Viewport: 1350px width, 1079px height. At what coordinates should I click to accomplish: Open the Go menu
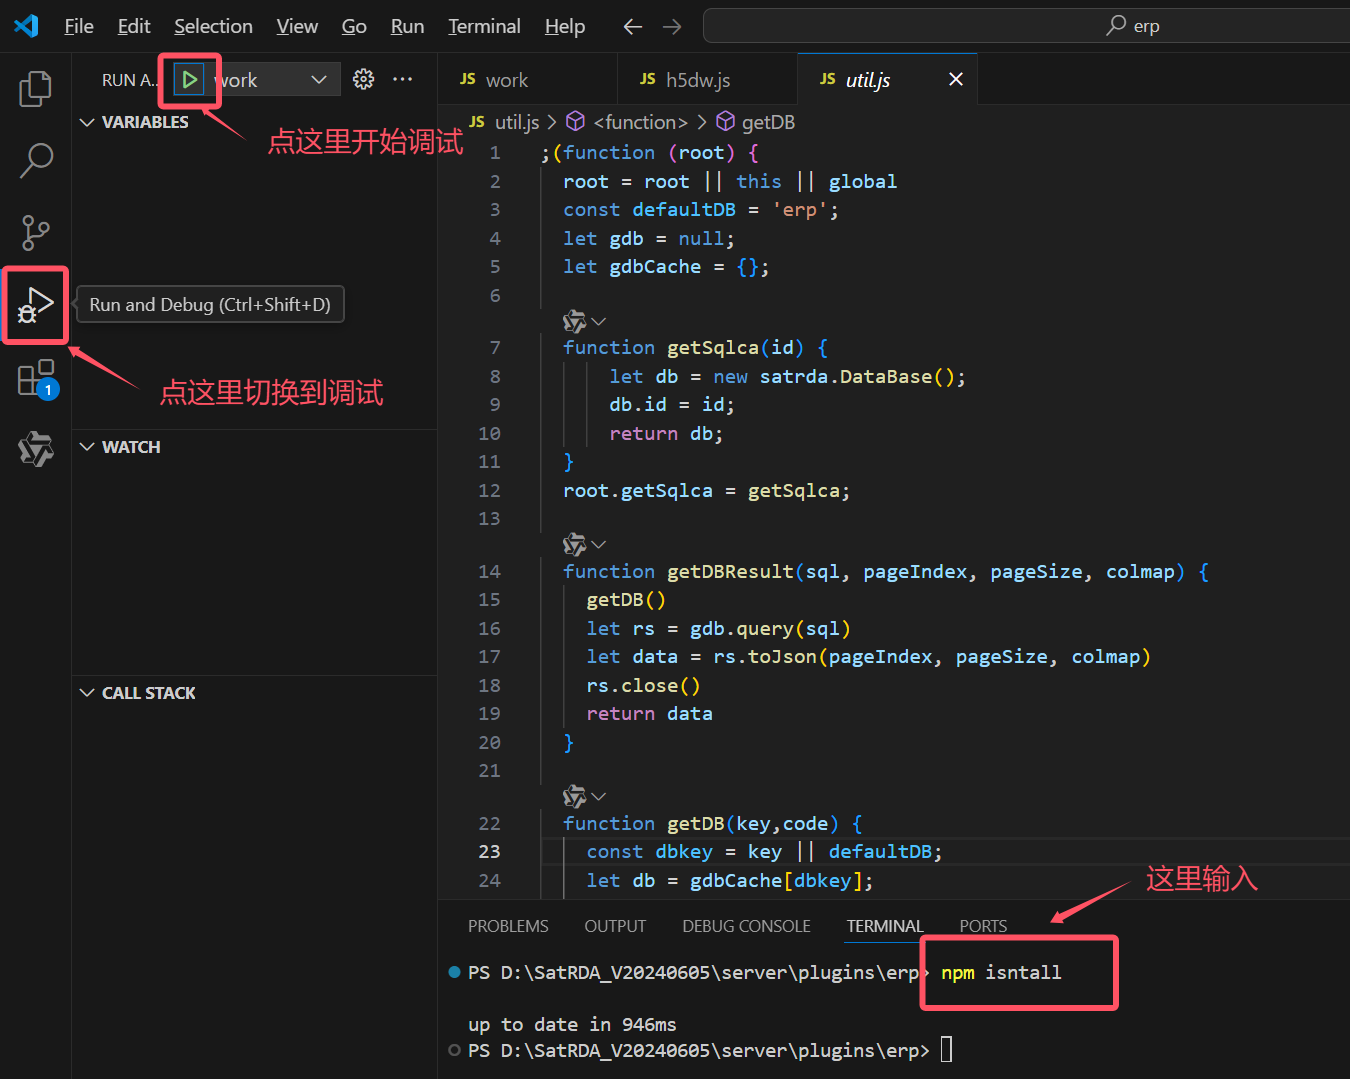pos(354,26)
